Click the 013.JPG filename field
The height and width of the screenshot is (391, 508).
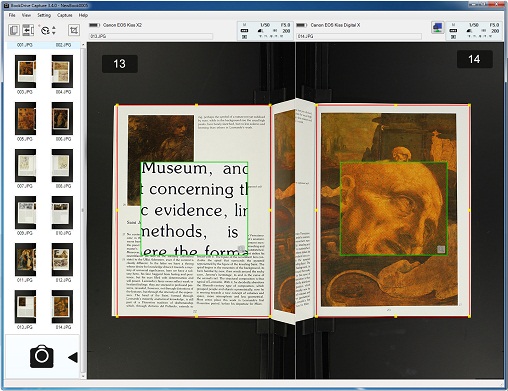[151, 36]
